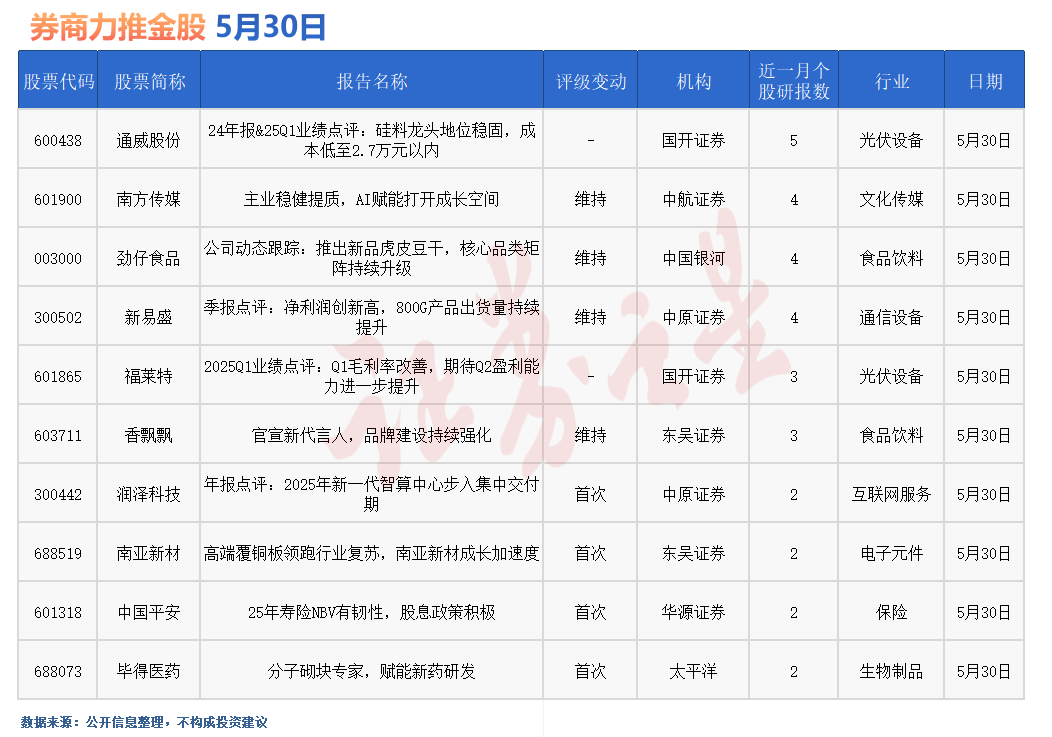
Task: Select stock code 300502
Action: click(x=58, y=317)
